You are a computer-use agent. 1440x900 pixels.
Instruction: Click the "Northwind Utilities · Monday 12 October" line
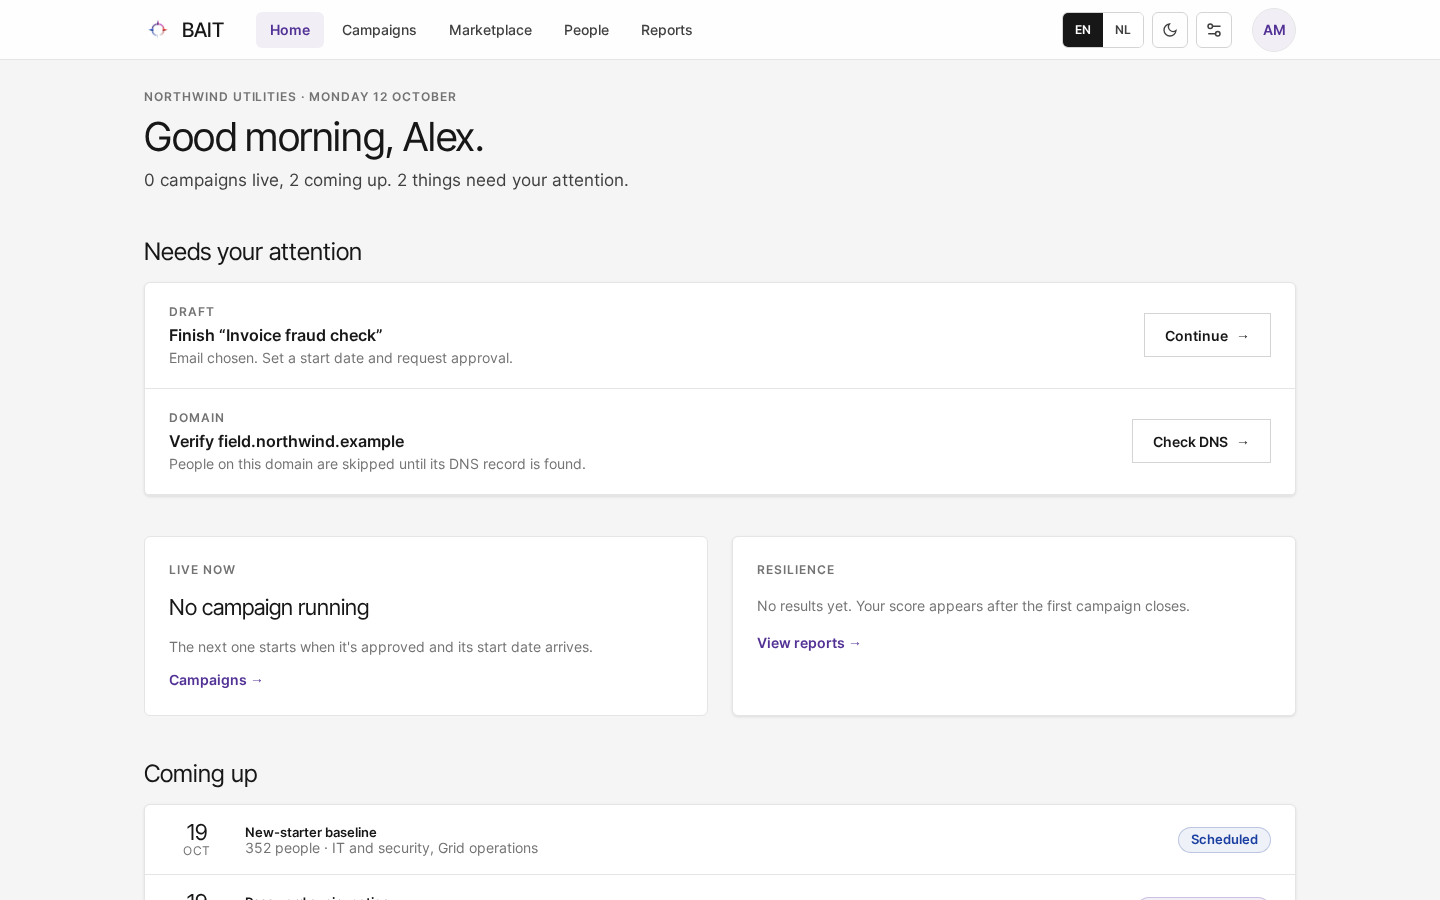click(x=300, y=97)
